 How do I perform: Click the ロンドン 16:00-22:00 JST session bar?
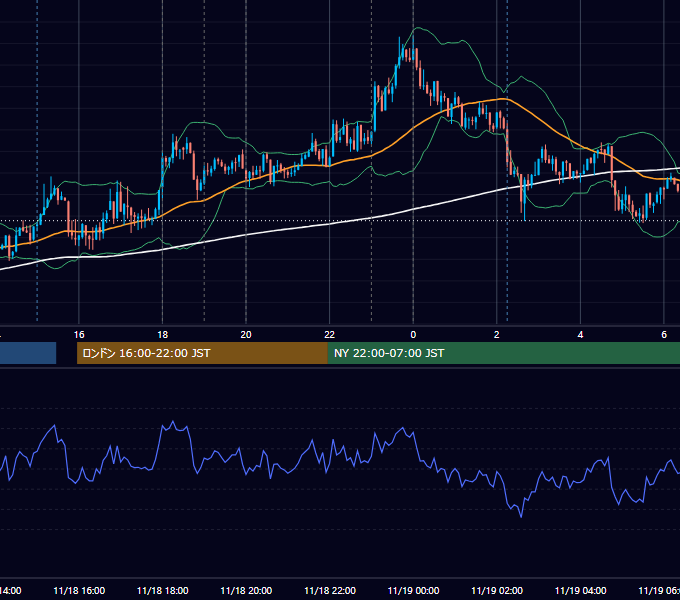[202, 353]
